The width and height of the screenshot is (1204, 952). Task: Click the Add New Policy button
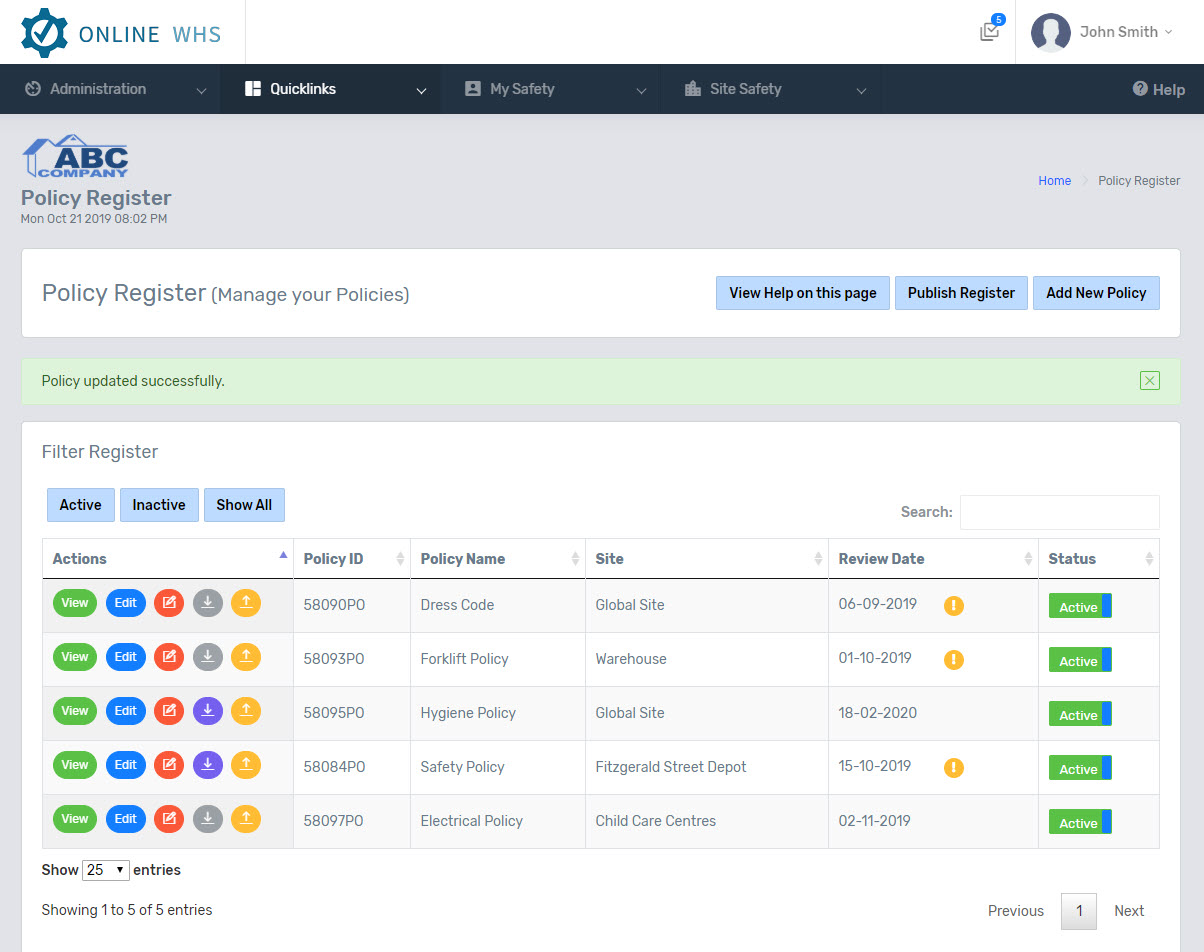coord(1096,293)
